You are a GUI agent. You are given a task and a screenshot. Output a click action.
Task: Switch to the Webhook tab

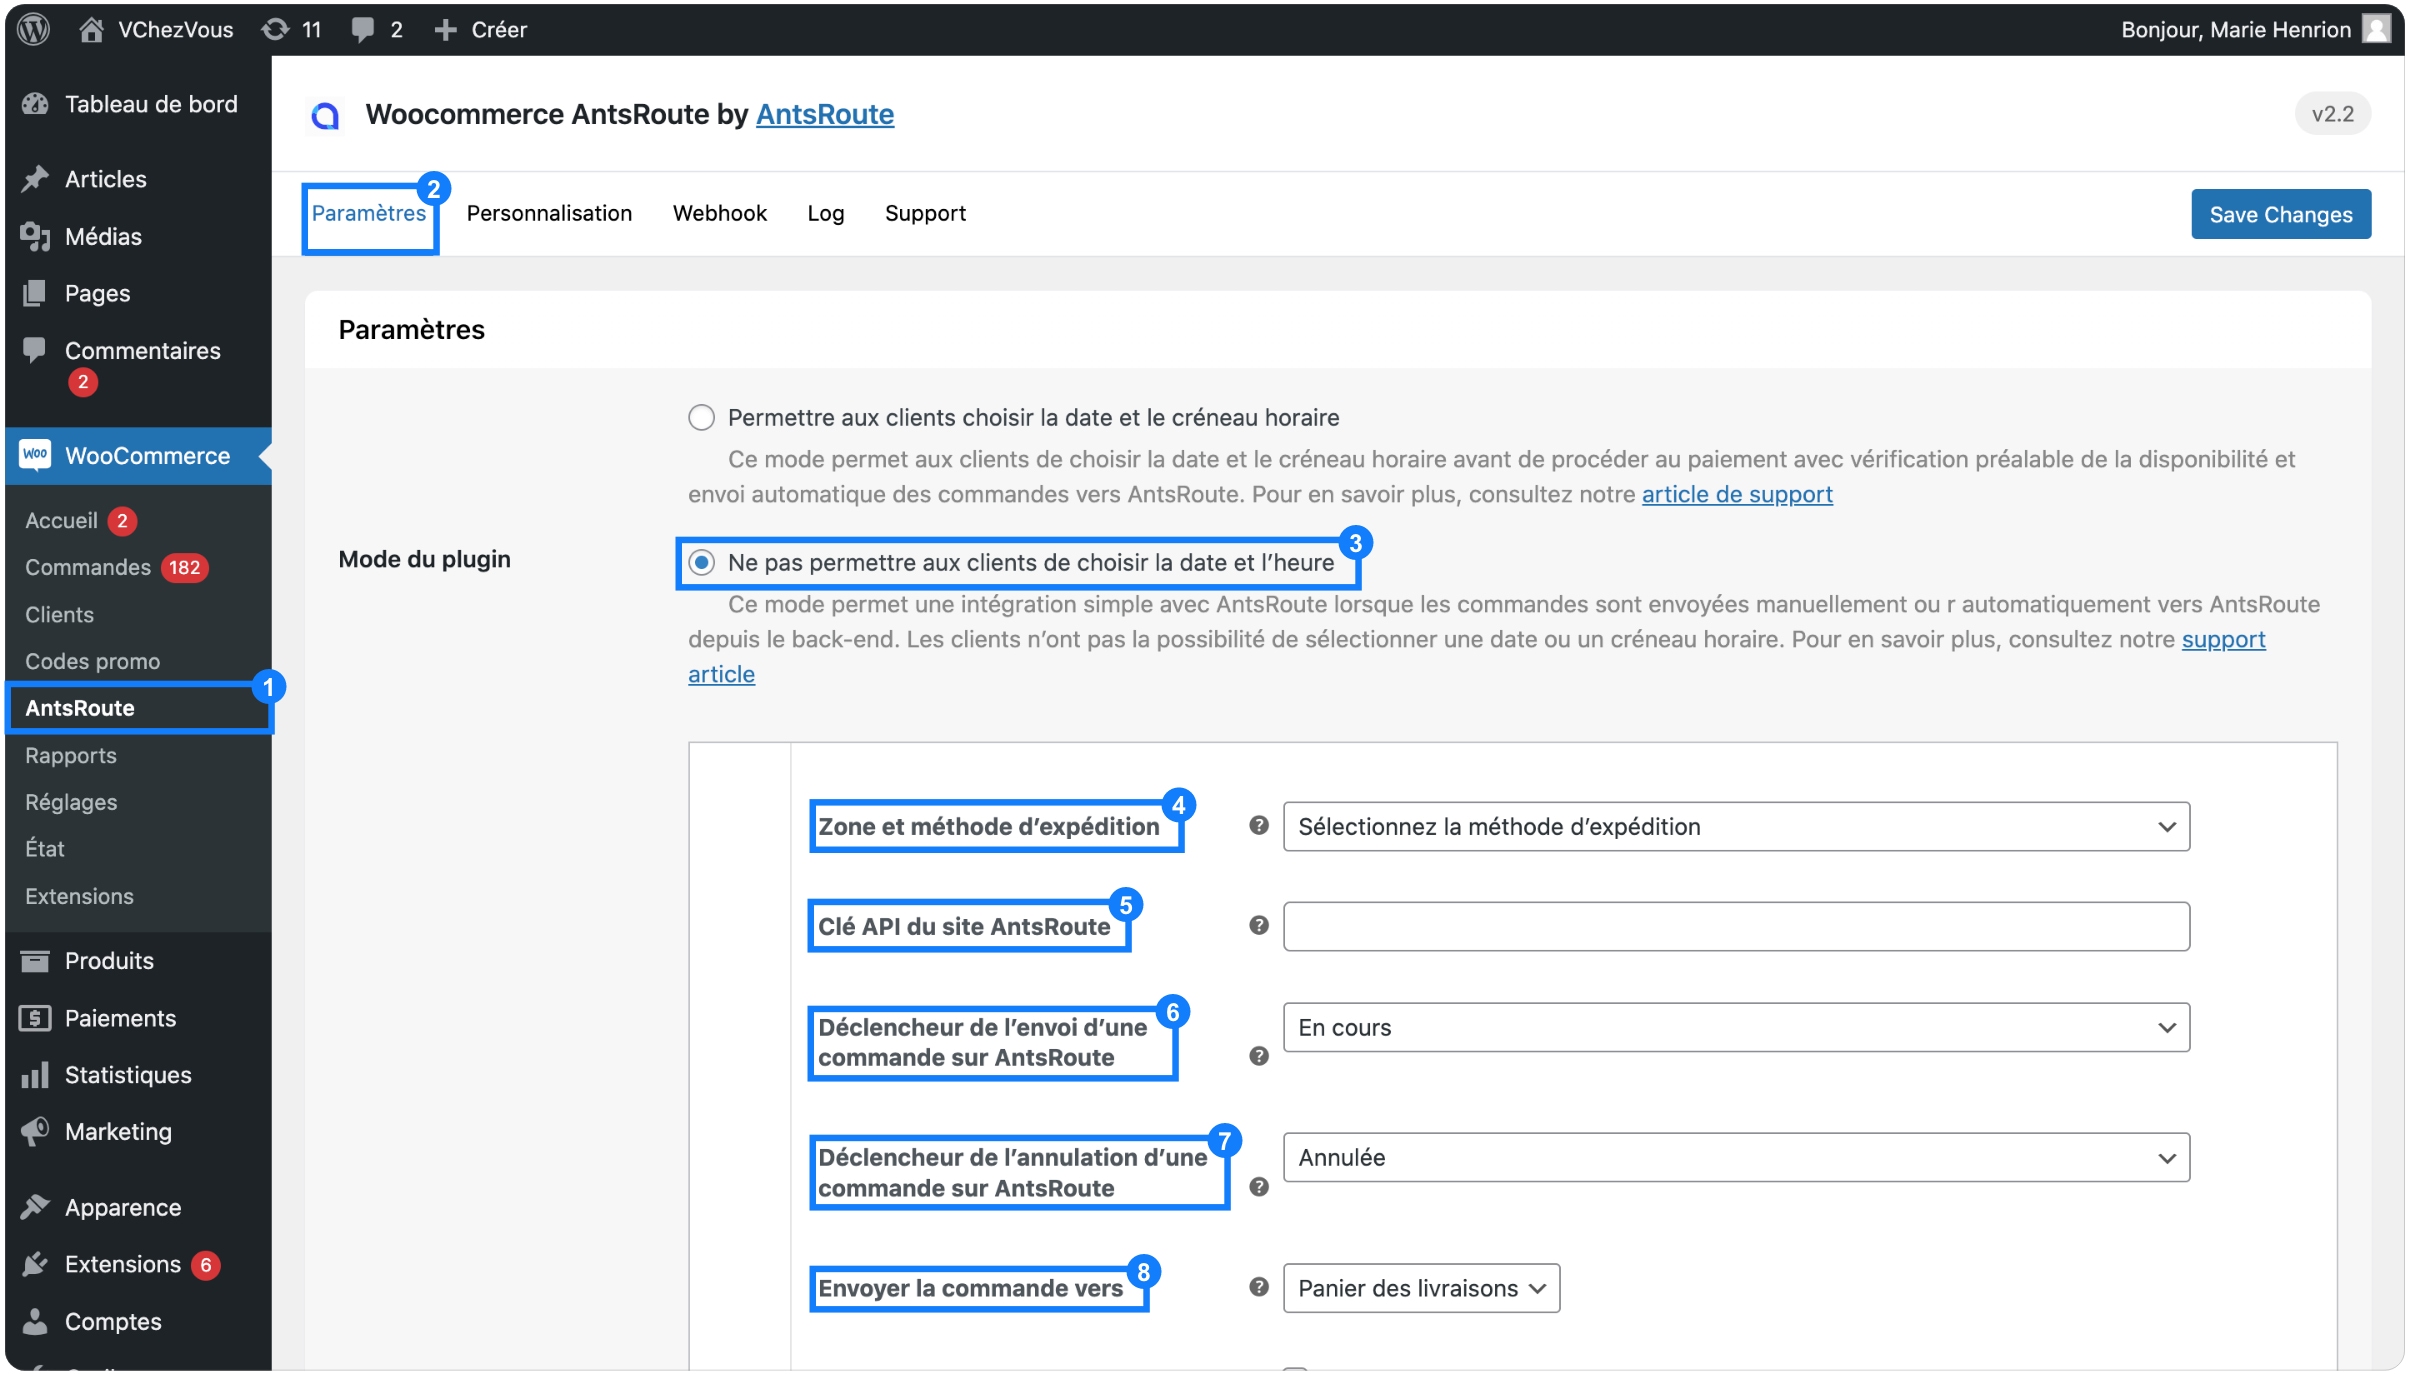(719, 213)
